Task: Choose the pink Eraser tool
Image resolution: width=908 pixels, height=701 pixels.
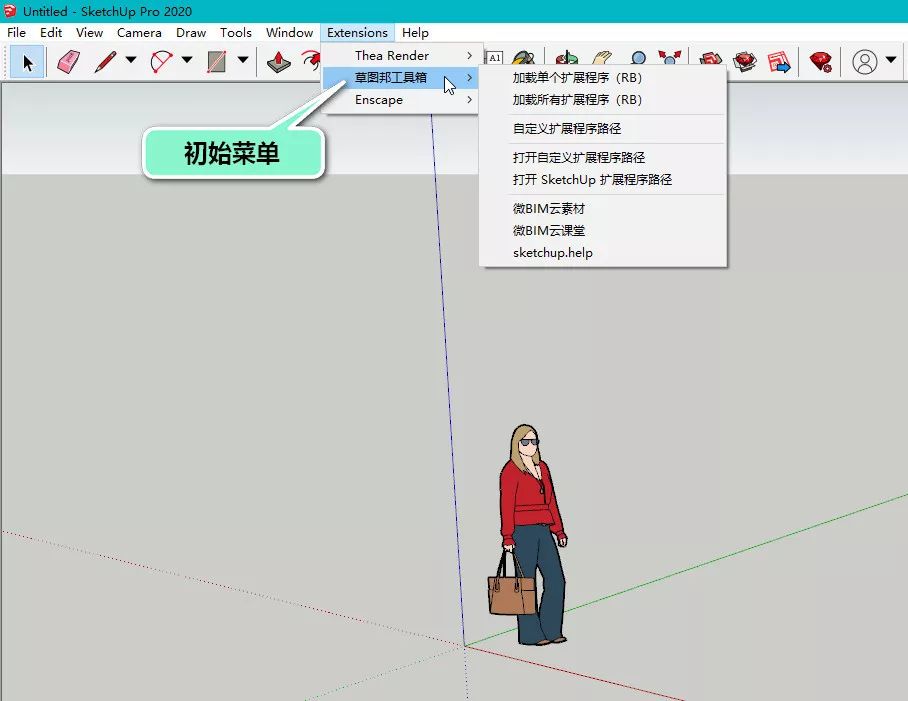Action: (x=68, y=61)
